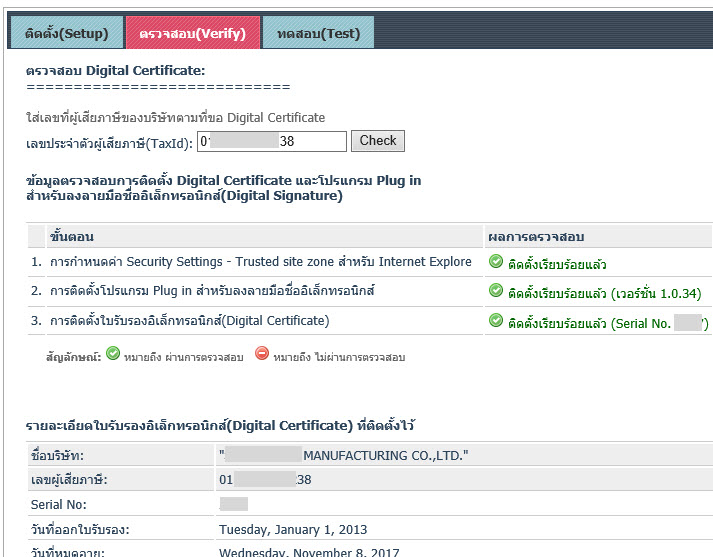Go to the ทดสอบ(Test) tab
This screenshot has width=713, height=557.
click(x=318, y=32)
